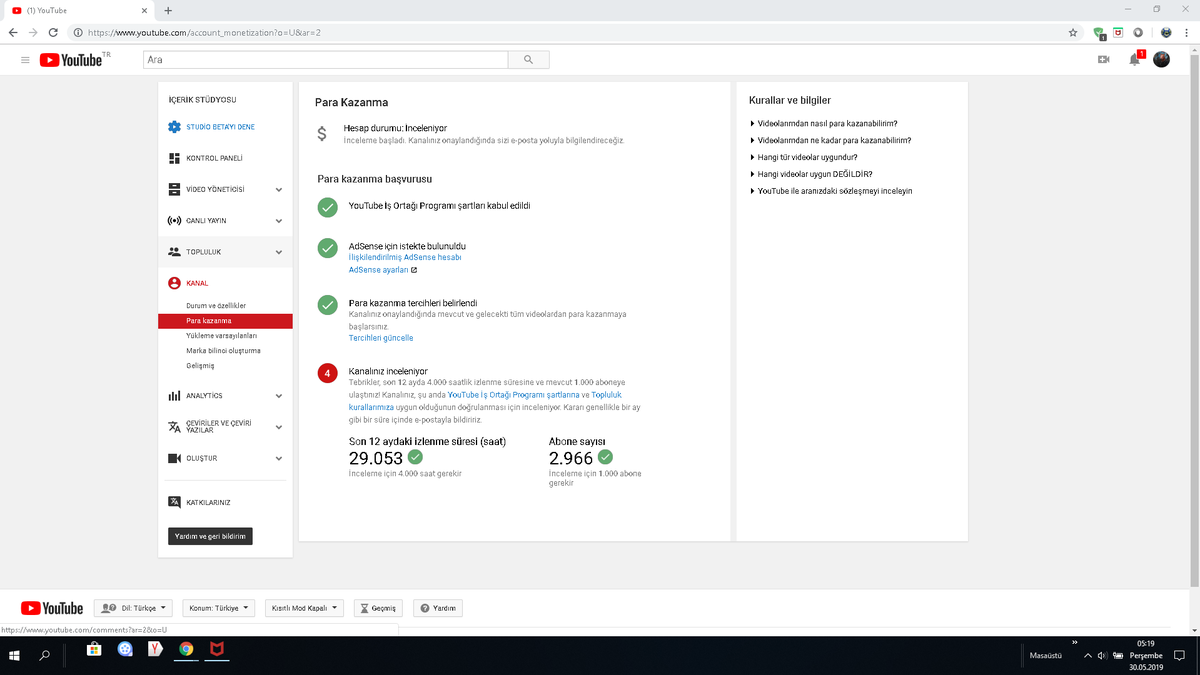Click the Oluştur video camera icon
Viewport: 1200px width, 675px height.
(174, 458)
